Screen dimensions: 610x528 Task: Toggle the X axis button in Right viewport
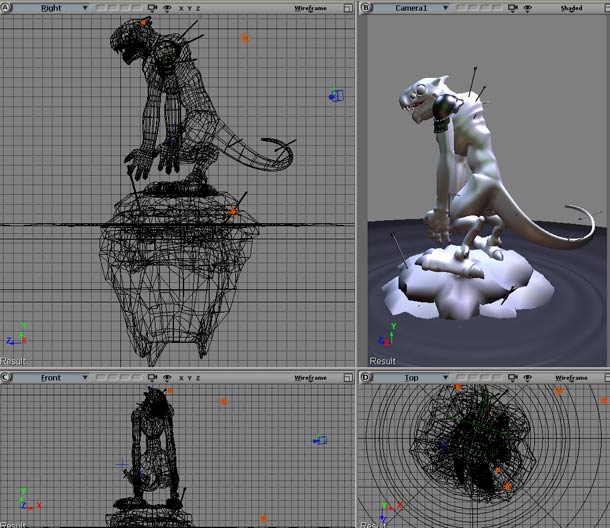point(181,8)
